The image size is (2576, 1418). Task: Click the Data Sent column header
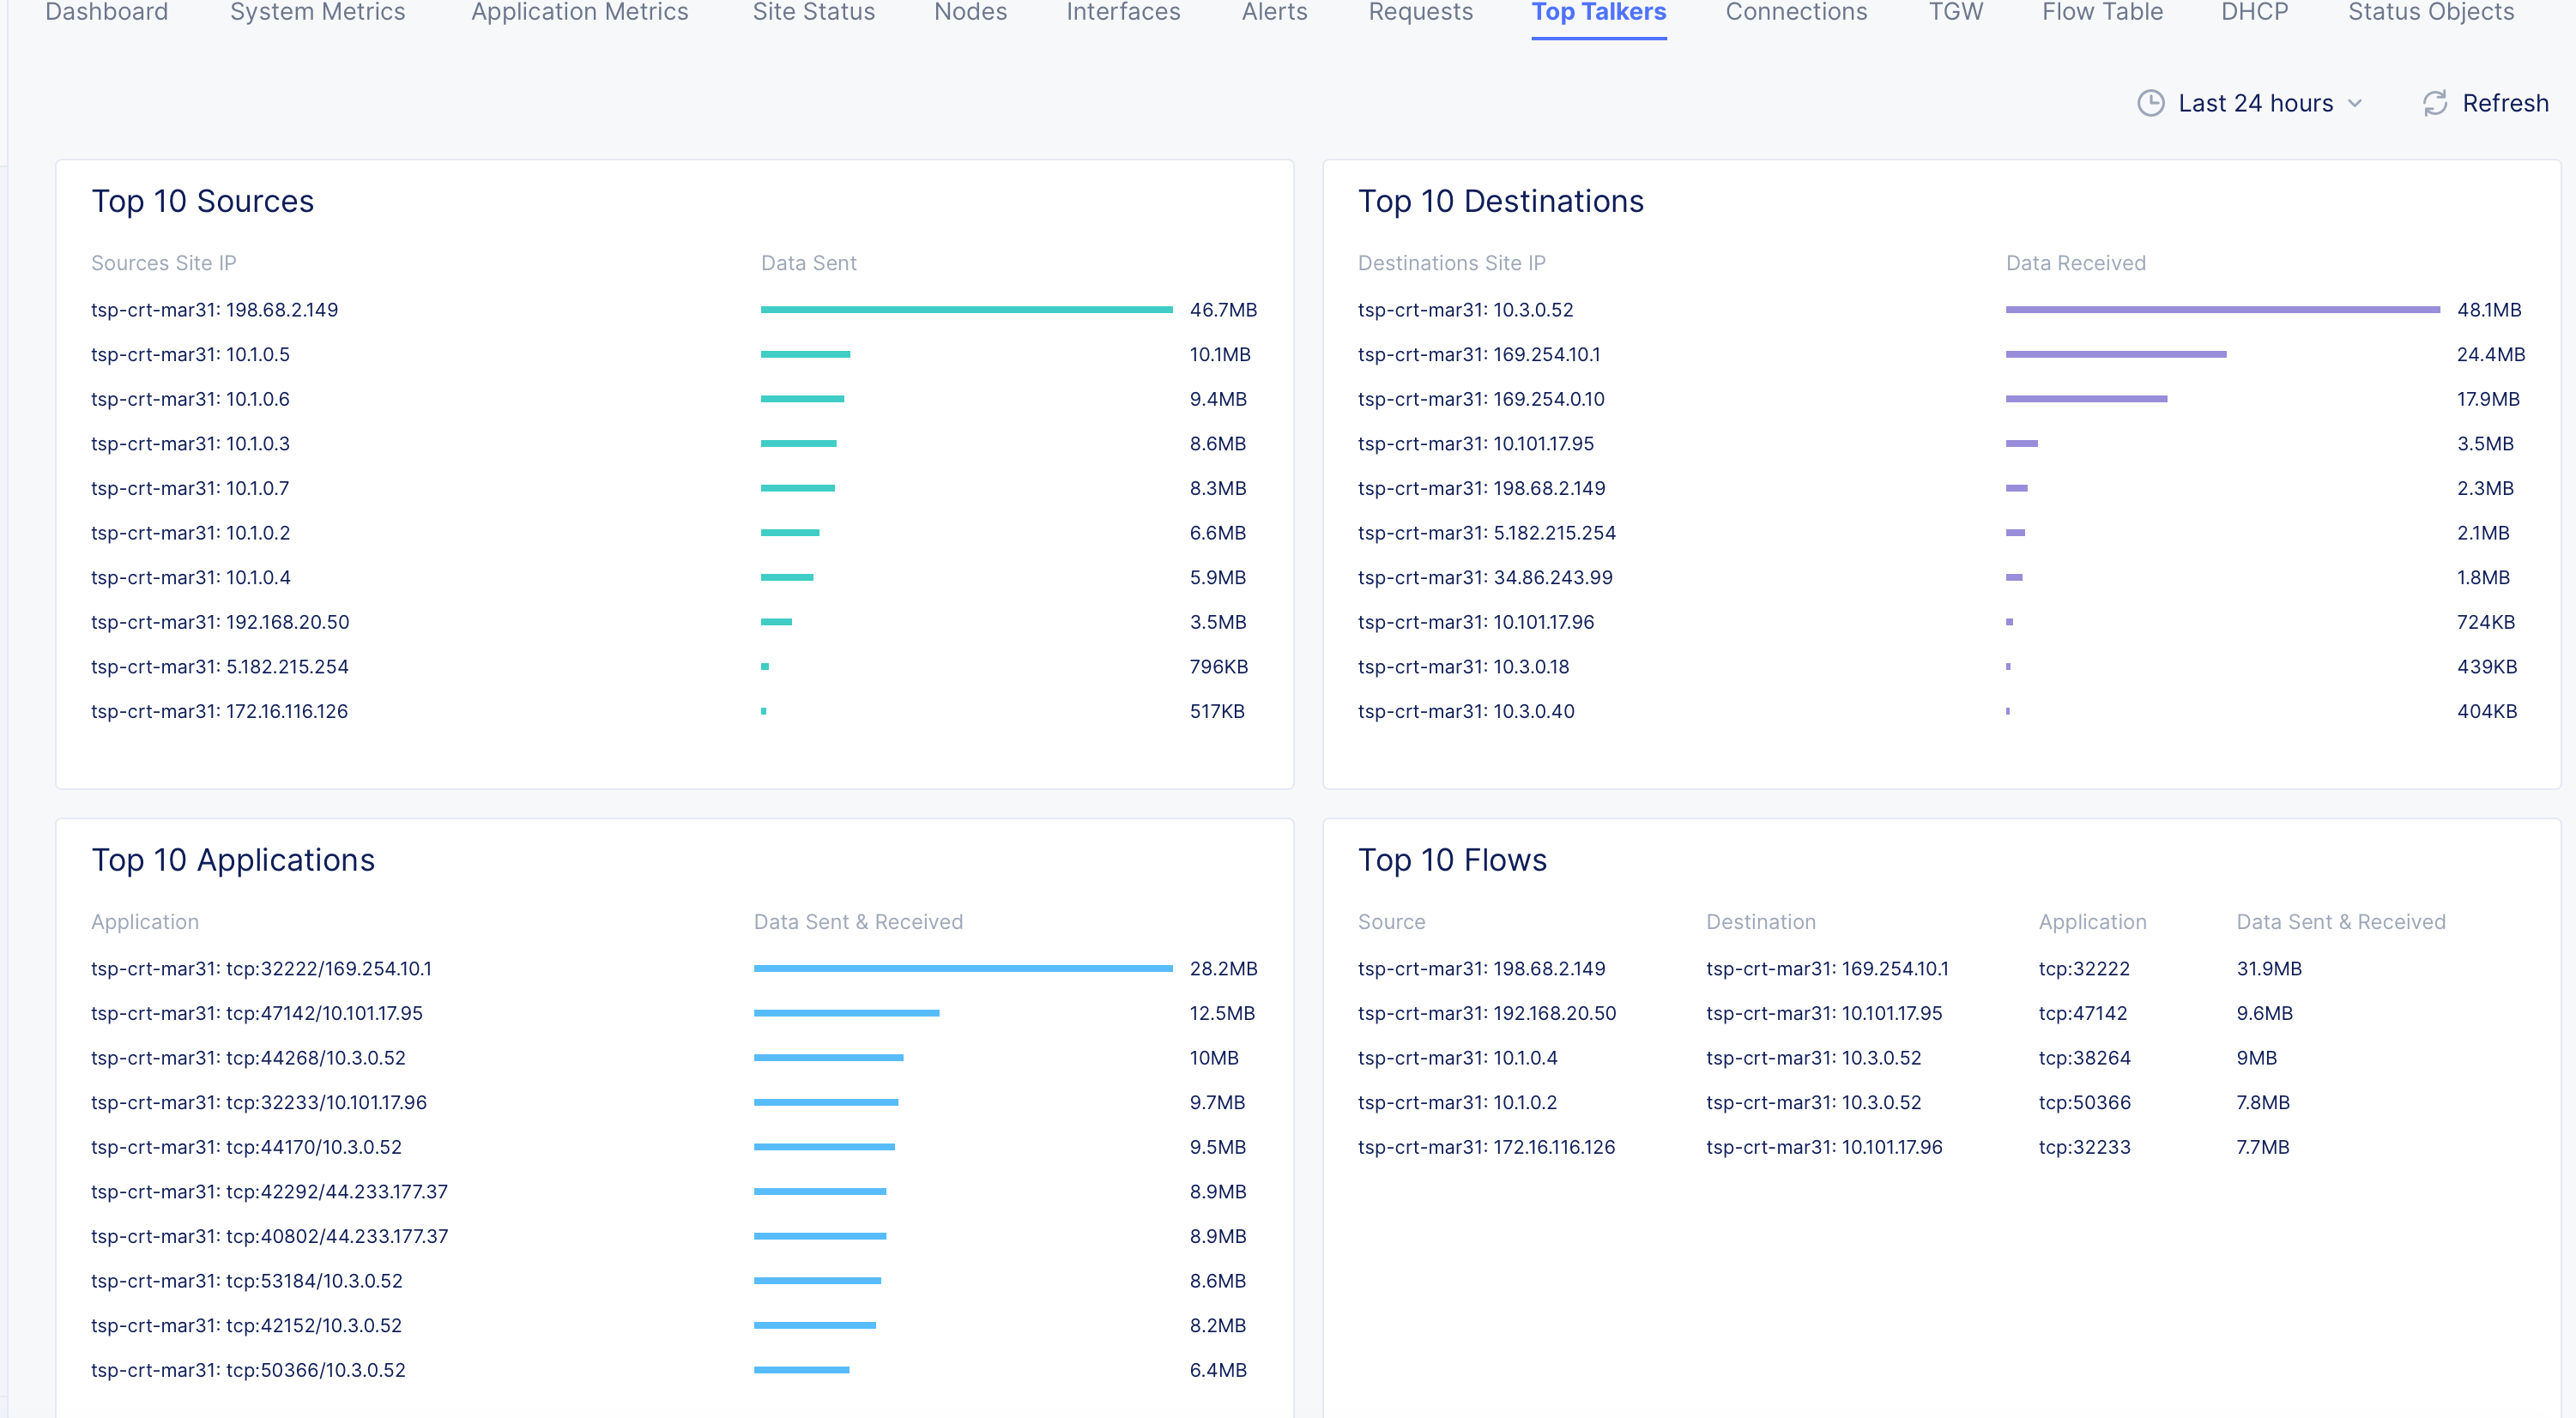(808, 263)
